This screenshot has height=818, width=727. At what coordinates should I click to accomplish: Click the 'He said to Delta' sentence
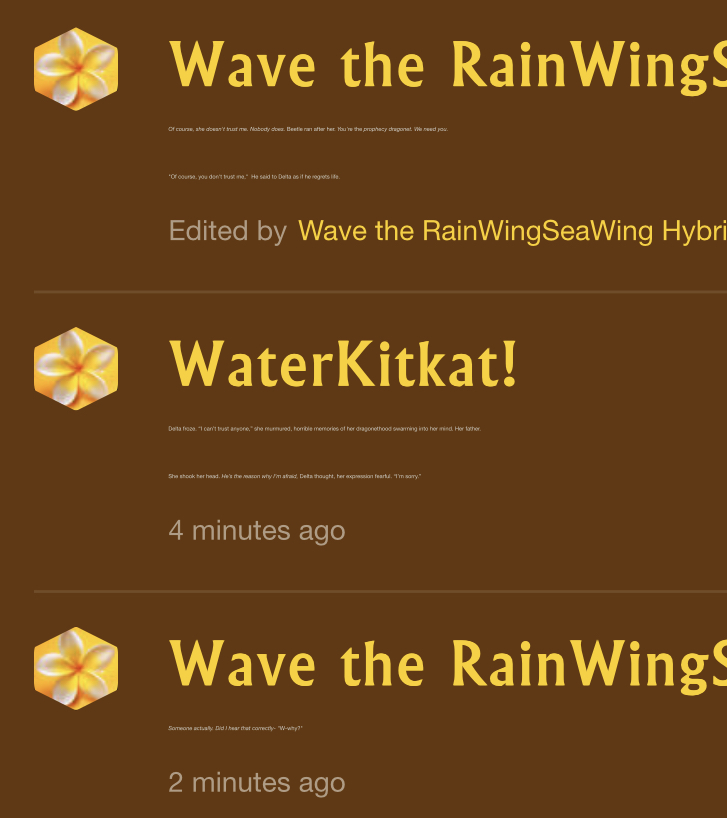(x=295, y=177)
